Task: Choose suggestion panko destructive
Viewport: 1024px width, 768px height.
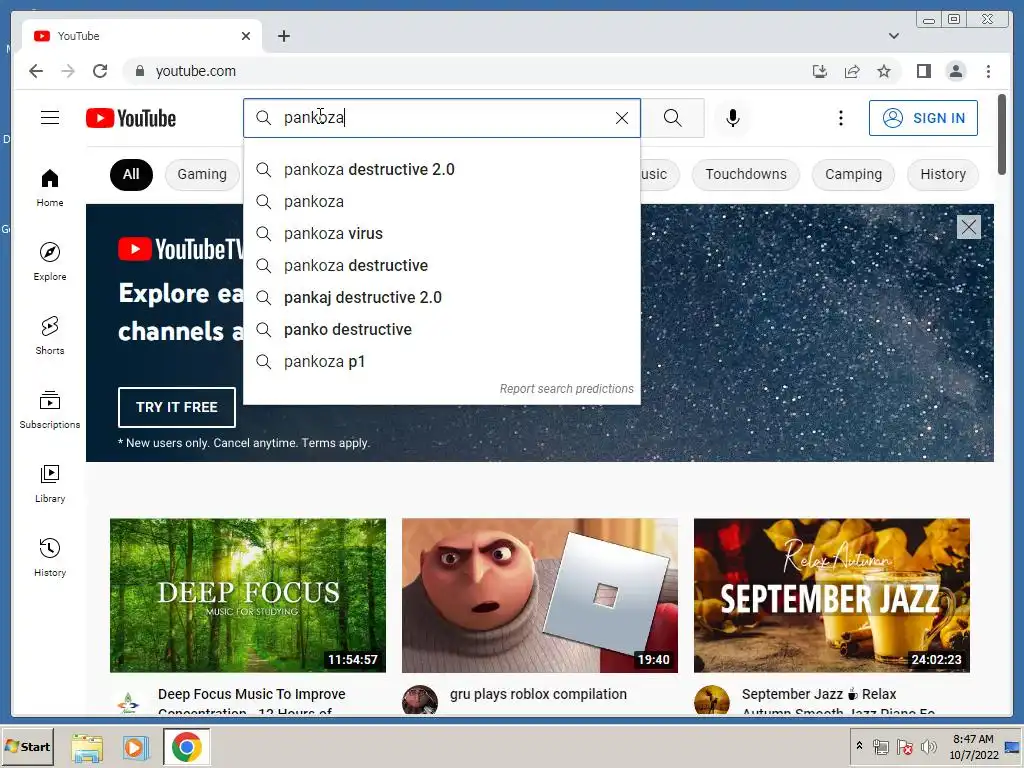Action: point(441,329)
